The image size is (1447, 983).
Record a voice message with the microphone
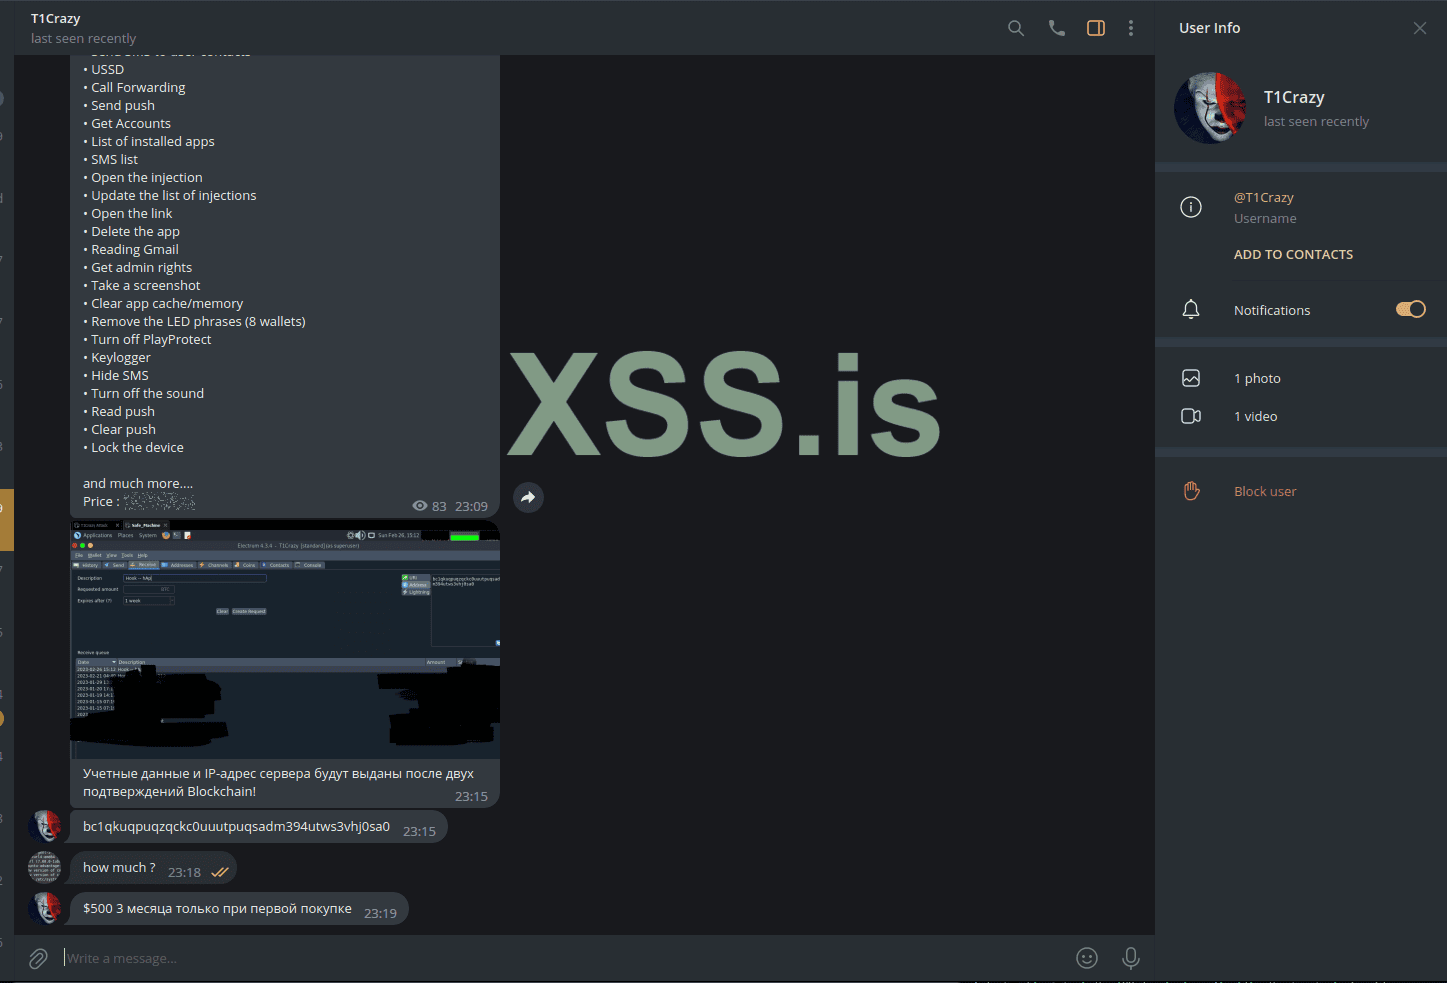point(1131,958)
